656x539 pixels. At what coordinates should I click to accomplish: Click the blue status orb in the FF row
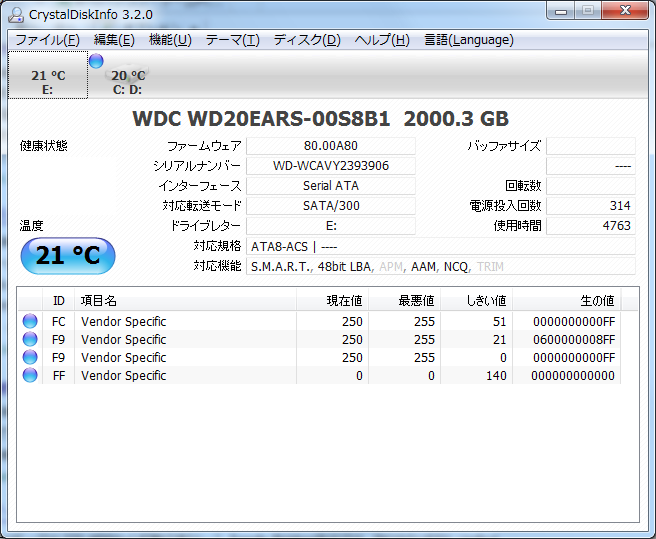coord(30,375)
